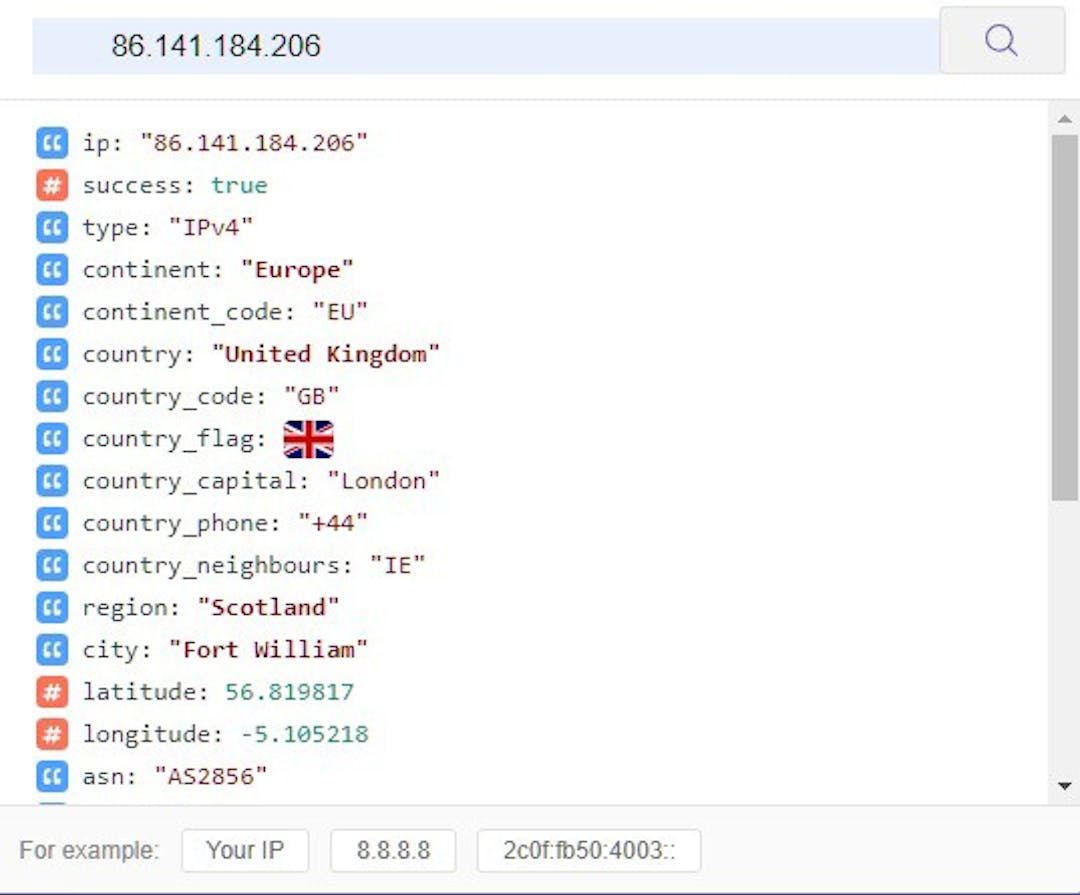Click the quote icon beside country_neighbours

tap(52, 566)
